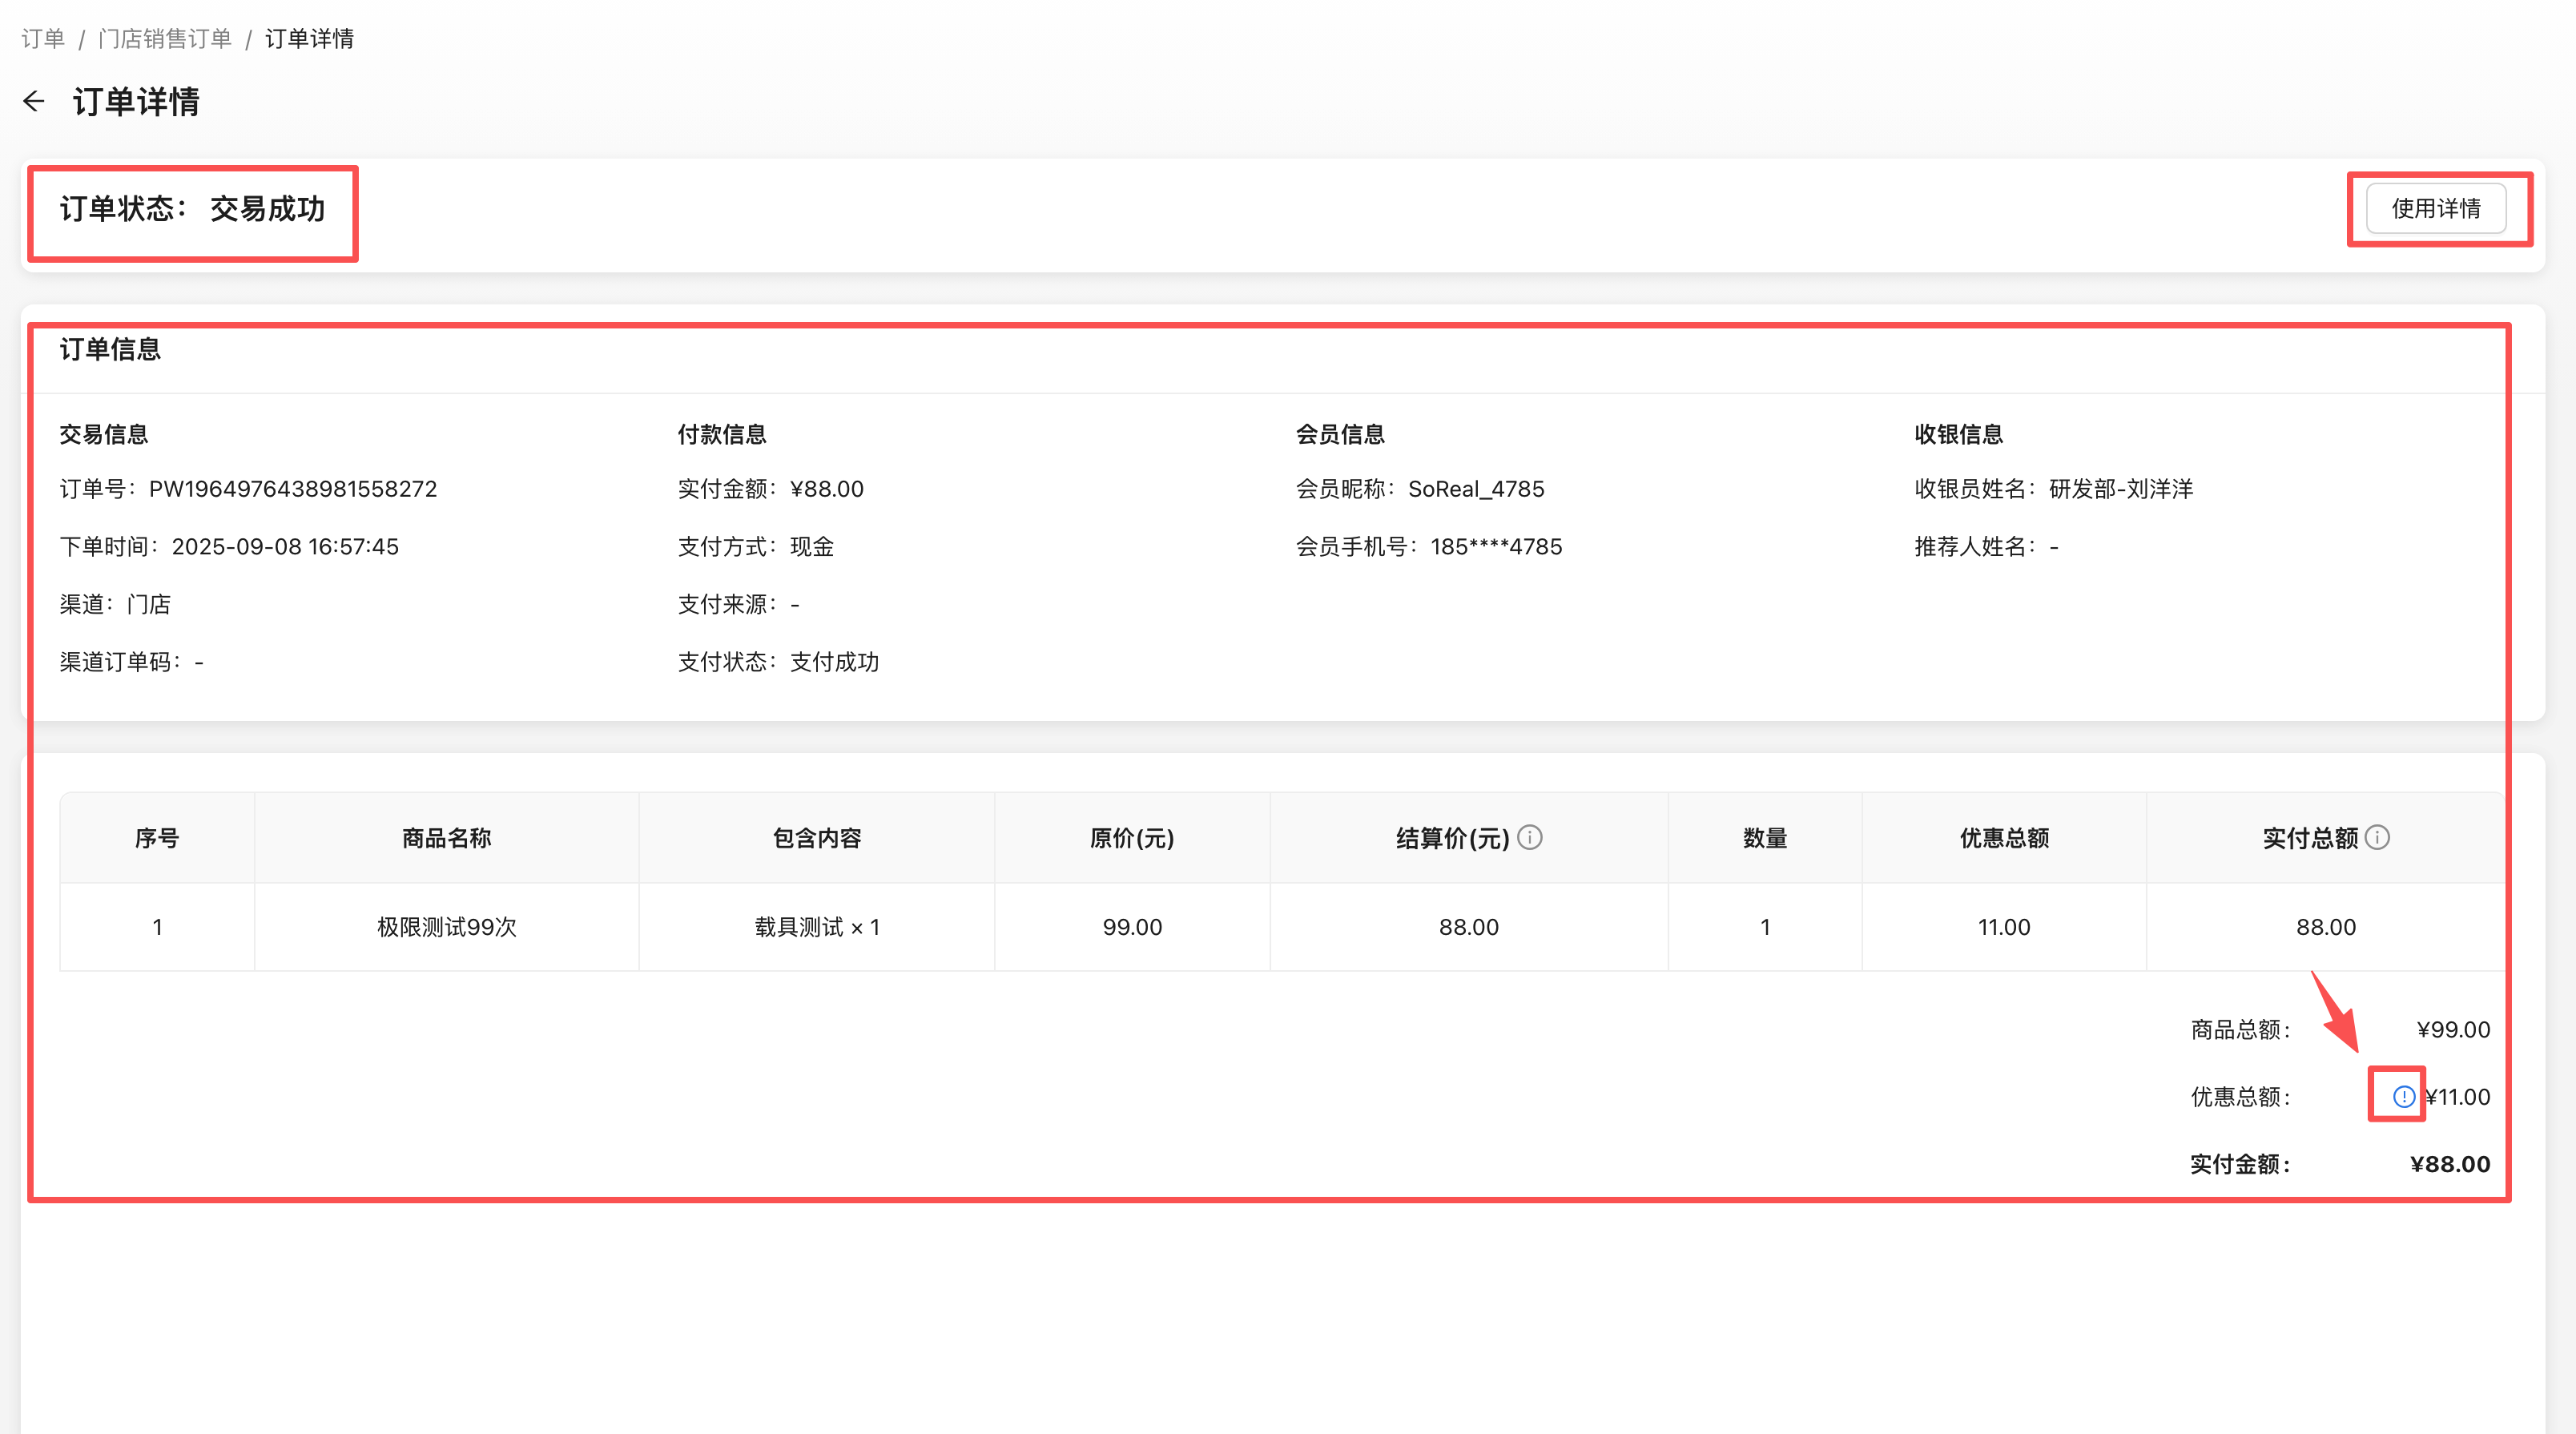Screen dimensions: 2576x1434
Task: Click 商品总额 ¥99.00 summary
Action: pyautogui.click(x=2340, y=1030)
